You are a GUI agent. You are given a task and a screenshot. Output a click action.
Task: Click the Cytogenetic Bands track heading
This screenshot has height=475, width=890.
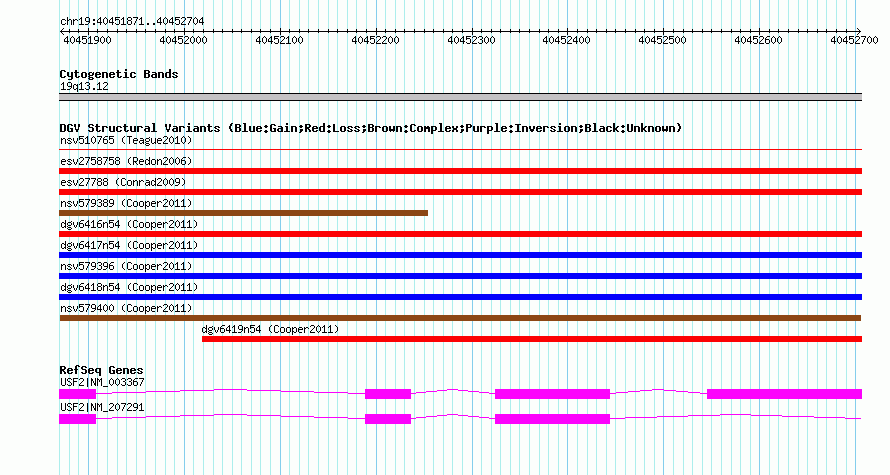coord(119,74)
